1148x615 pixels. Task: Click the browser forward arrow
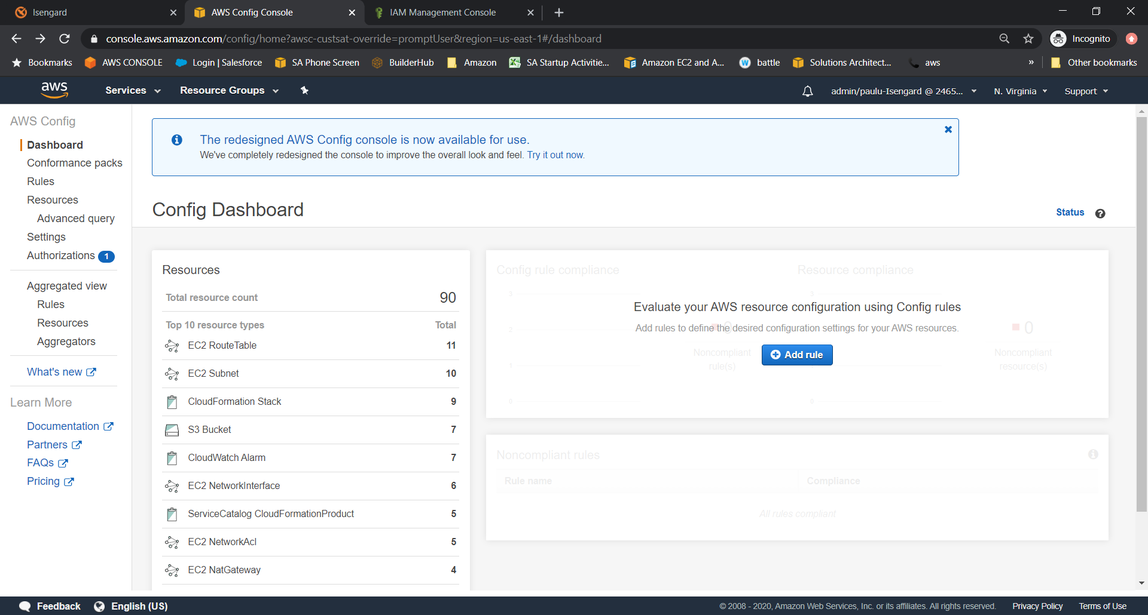[x=40, y=38]
